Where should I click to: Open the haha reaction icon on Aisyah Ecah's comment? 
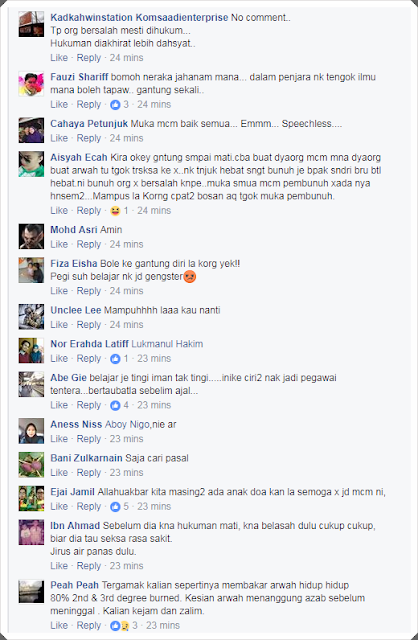pyautogui.click(x=116, y=211)
